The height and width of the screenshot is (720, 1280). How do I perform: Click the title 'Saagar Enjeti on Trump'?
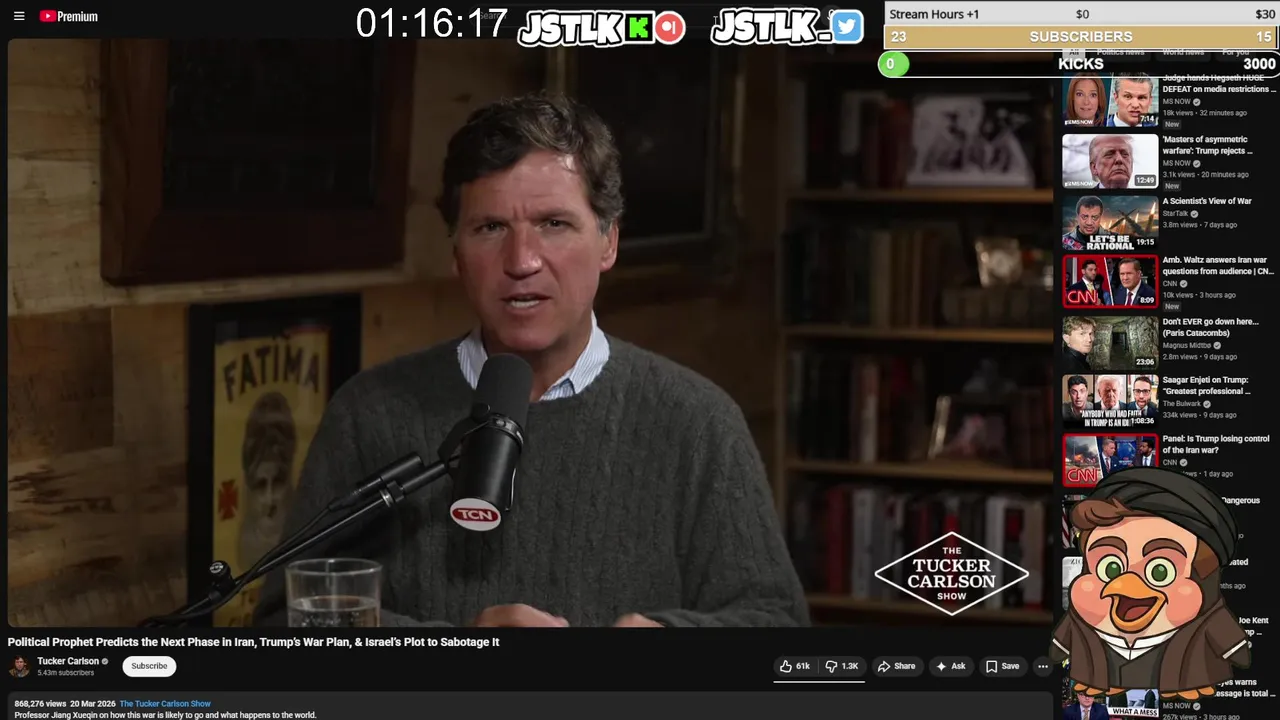1206,385
